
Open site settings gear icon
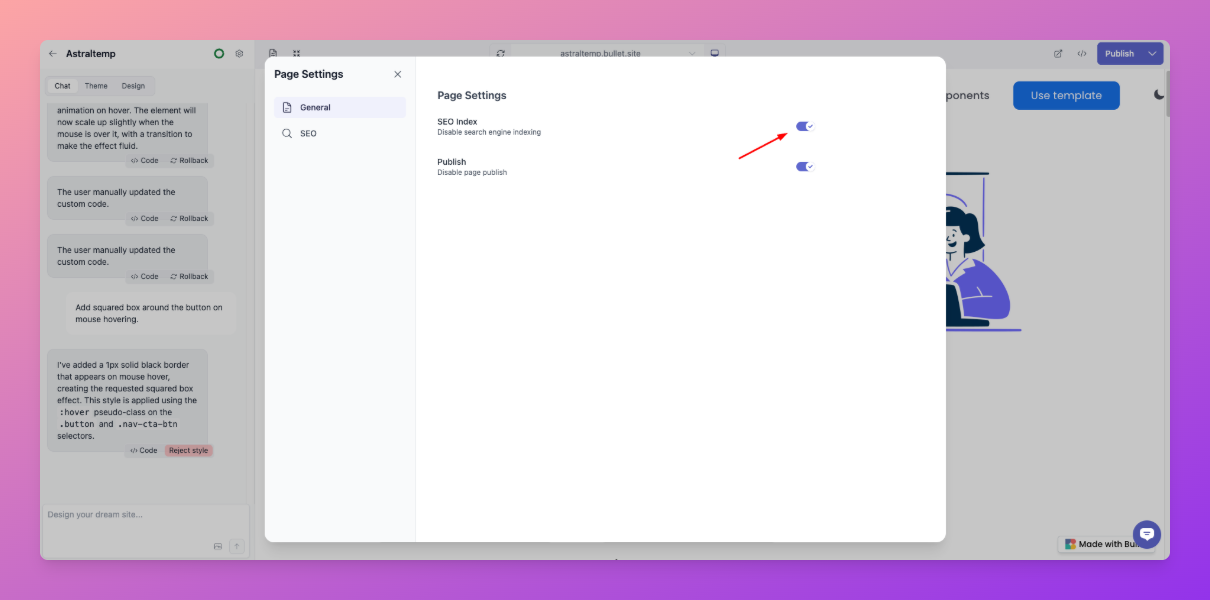click(239, 54)
